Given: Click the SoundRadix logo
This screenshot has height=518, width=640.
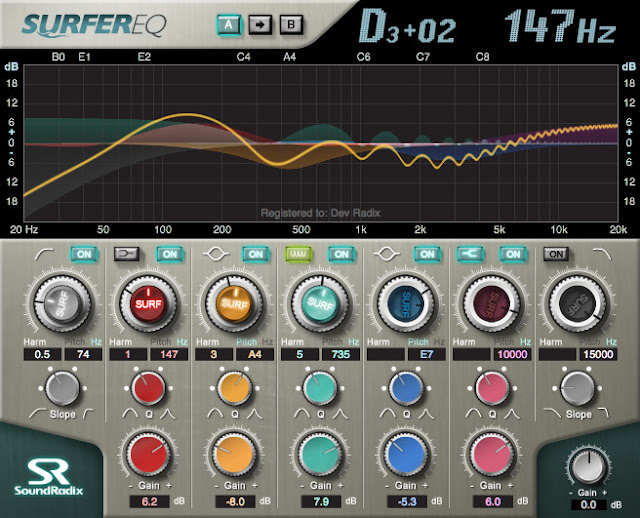Looking at the screenshot, I should pos(49,477).
